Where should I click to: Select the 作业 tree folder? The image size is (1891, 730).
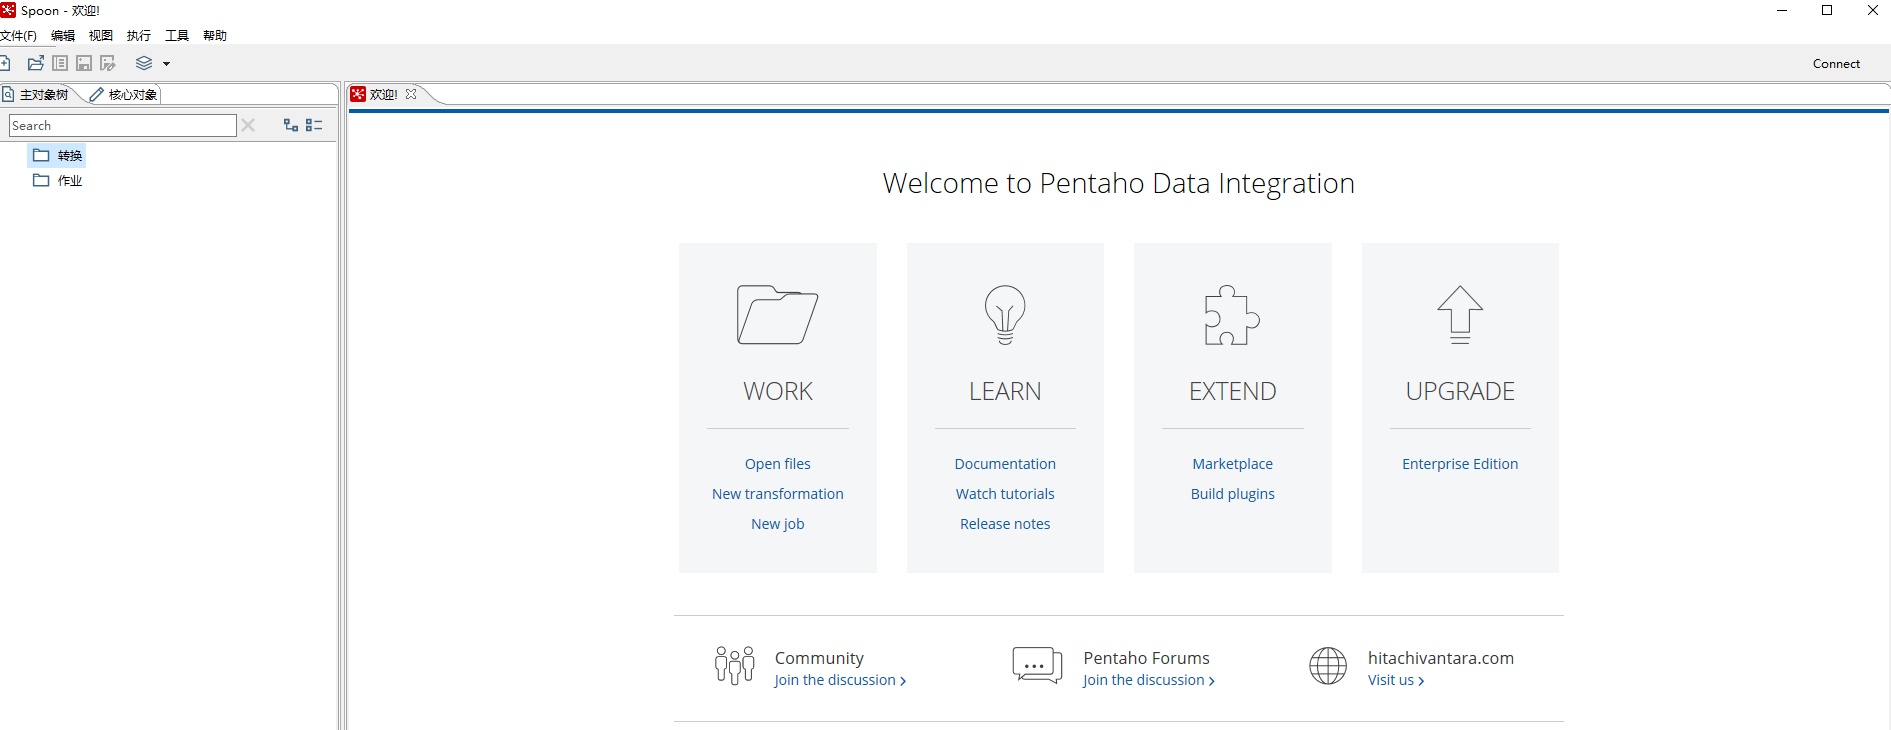[57, 180]
